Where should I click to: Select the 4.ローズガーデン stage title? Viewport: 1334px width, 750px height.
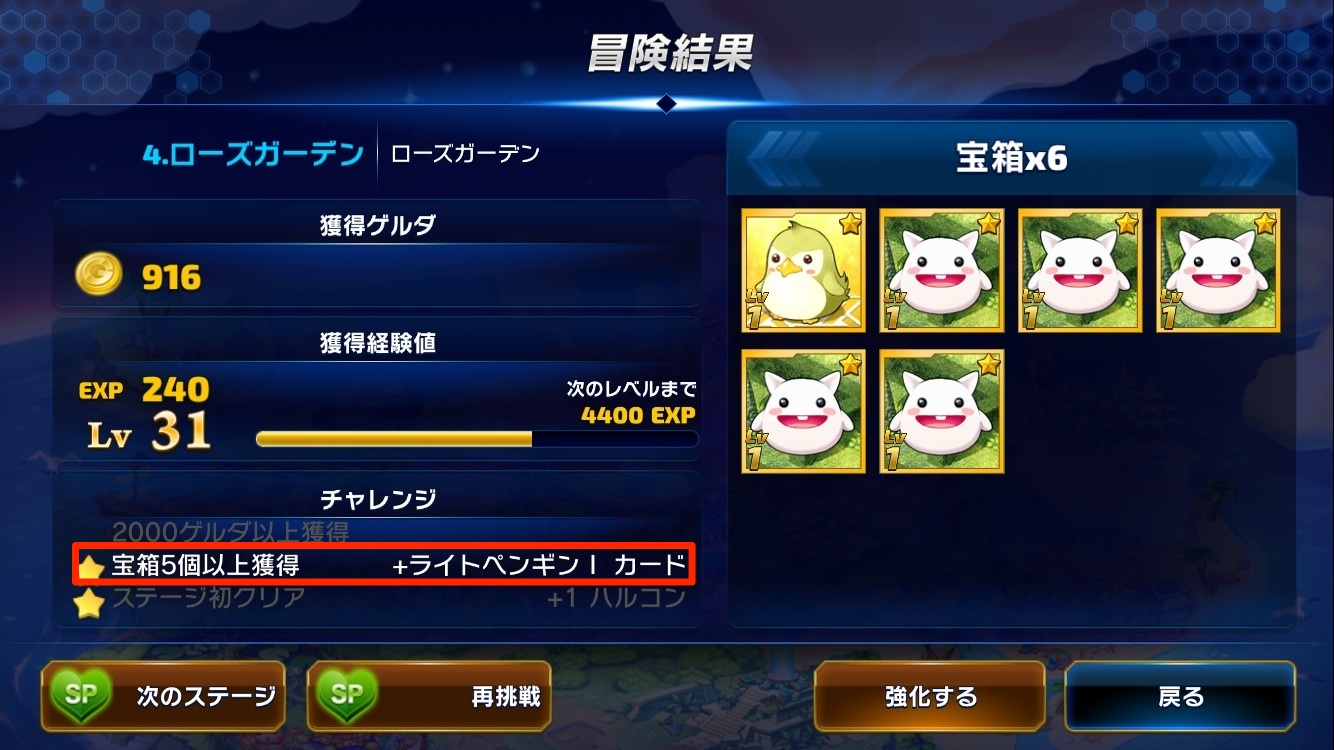[253, 155]
